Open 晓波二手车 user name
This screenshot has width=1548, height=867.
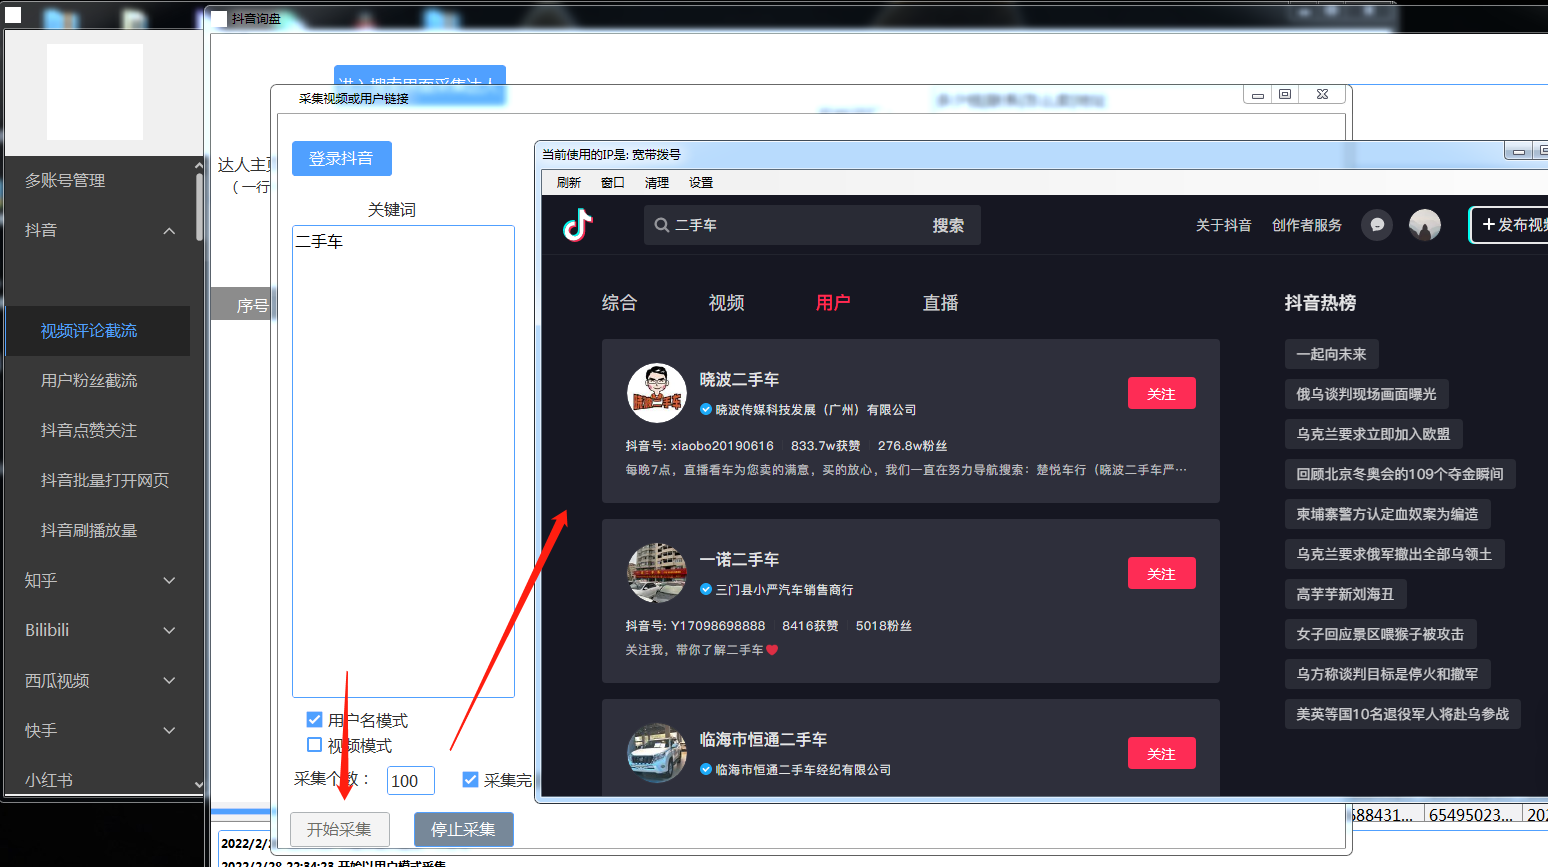[x=739, y=380]
